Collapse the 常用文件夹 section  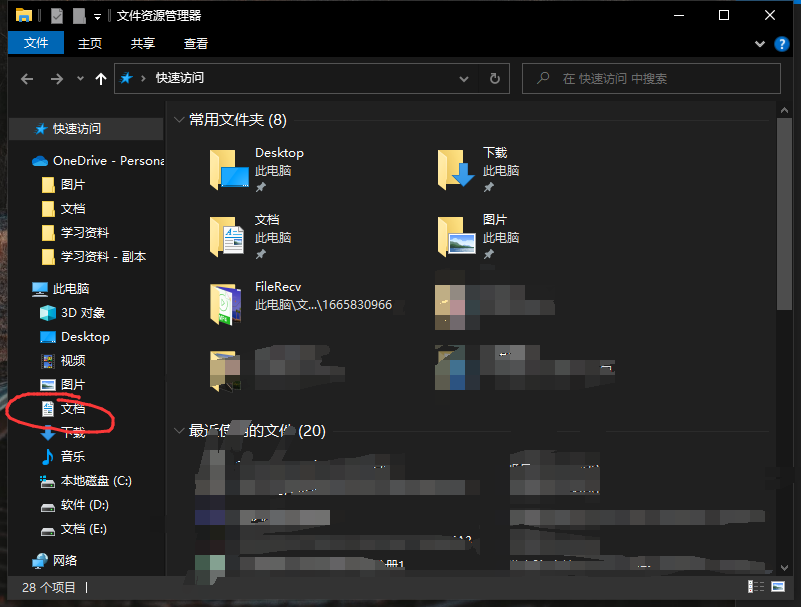(x=179, y=120)
